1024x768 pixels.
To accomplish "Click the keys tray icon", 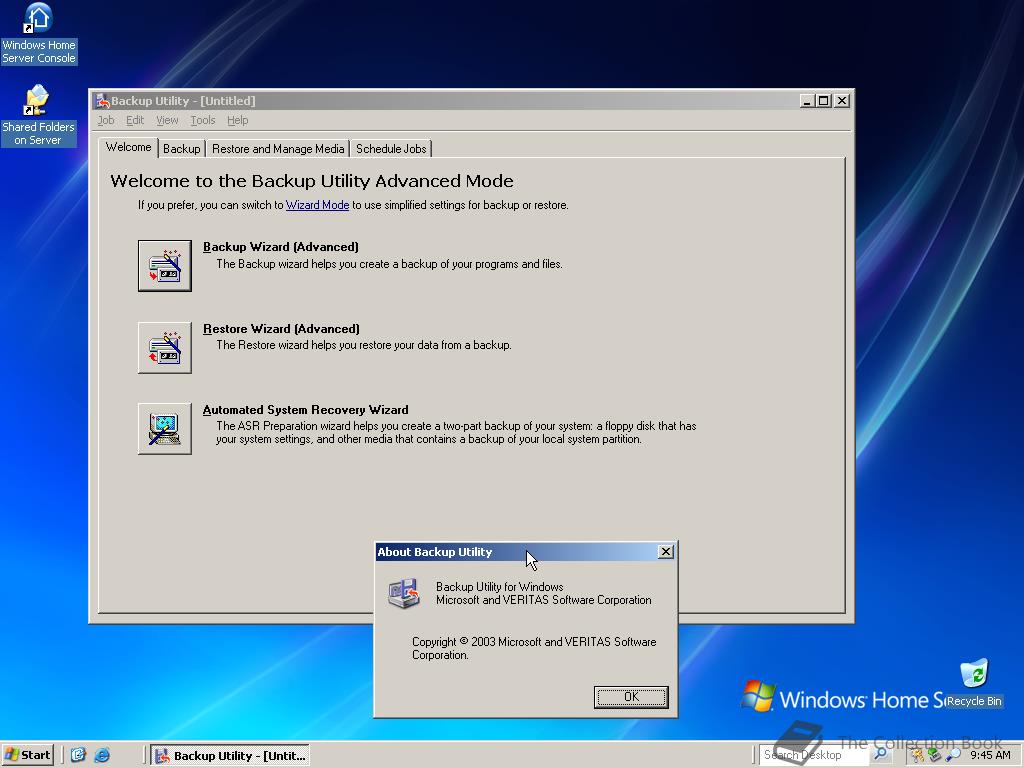I will click(x=918, y=755).
